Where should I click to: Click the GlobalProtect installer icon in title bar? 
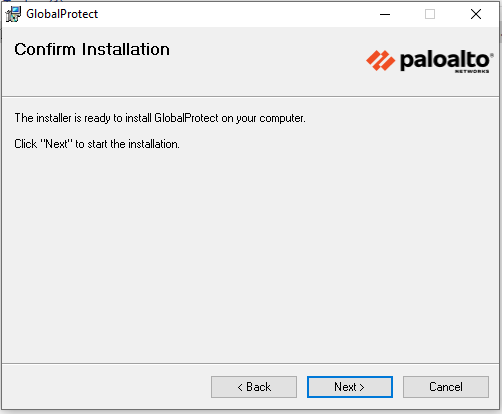[13, 14]
